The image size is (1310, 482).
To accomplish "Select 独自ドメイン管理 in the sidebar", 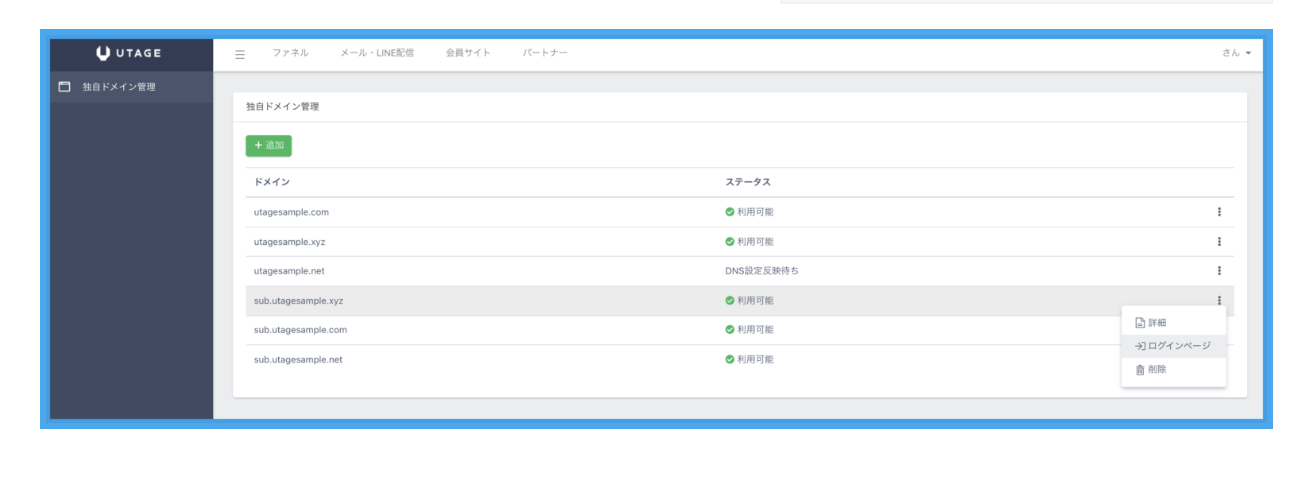I will point(119,87).
